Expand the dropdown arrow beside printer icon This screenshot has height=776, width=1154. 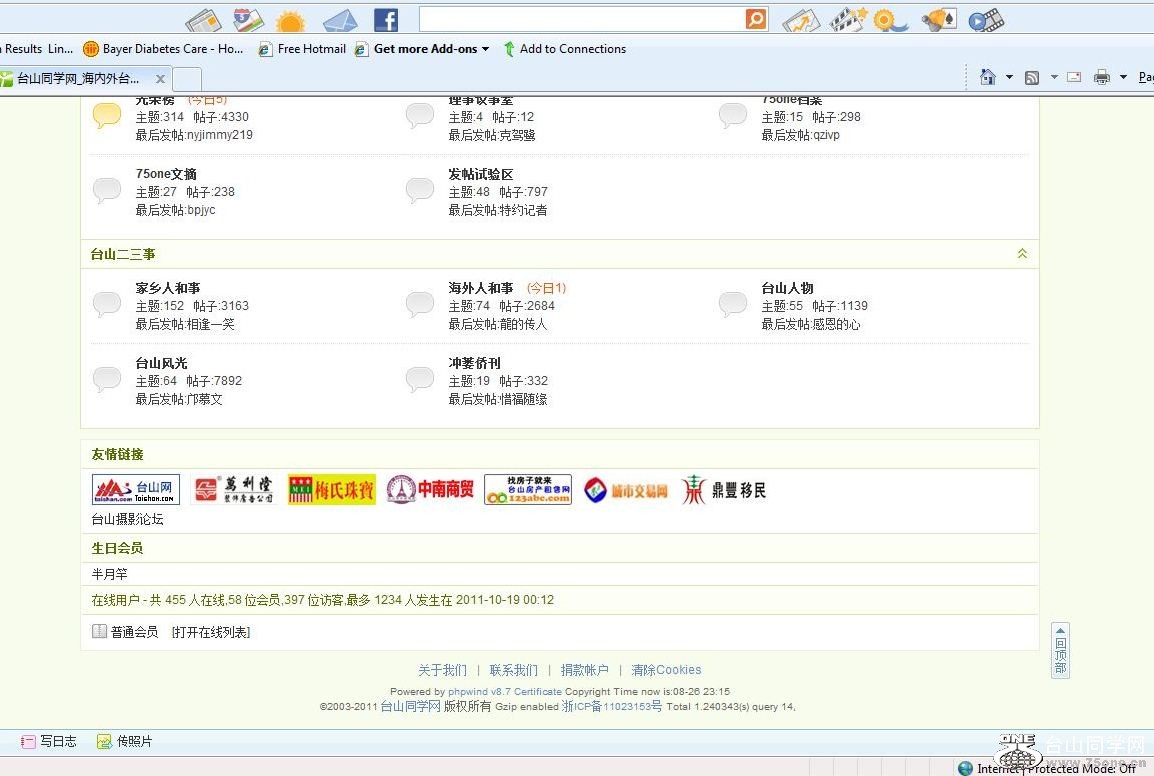pyautogui.click(x=1123, y=77)
